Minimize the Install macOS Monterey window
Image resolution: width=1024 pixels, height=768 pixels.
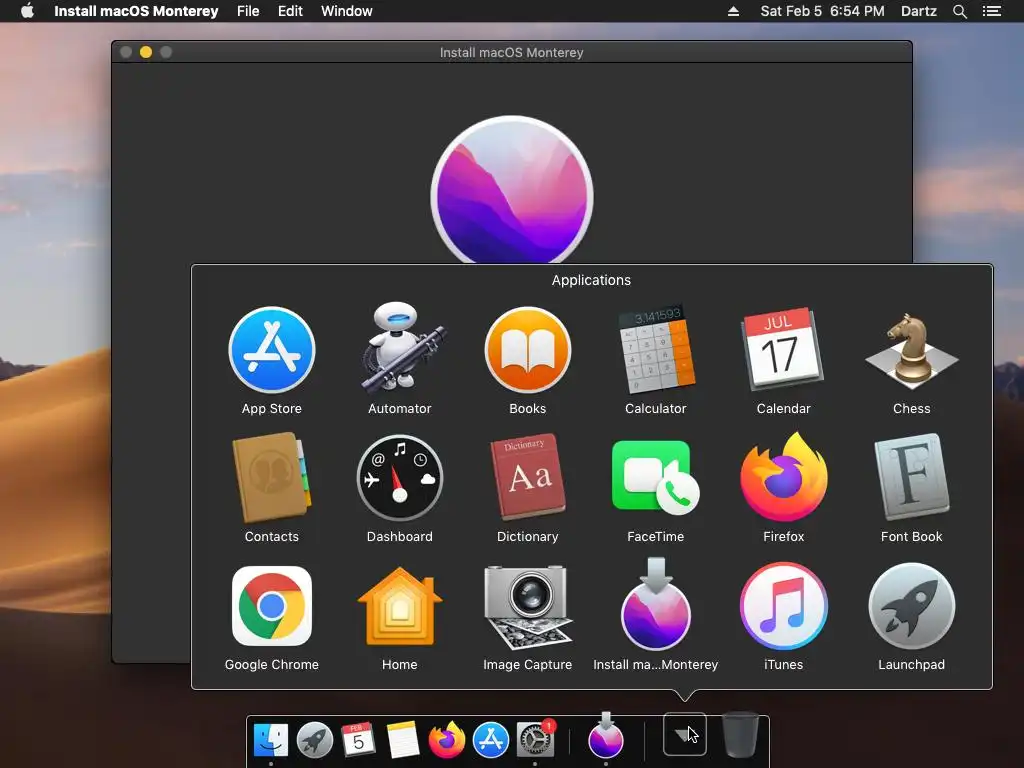(146, 52)
